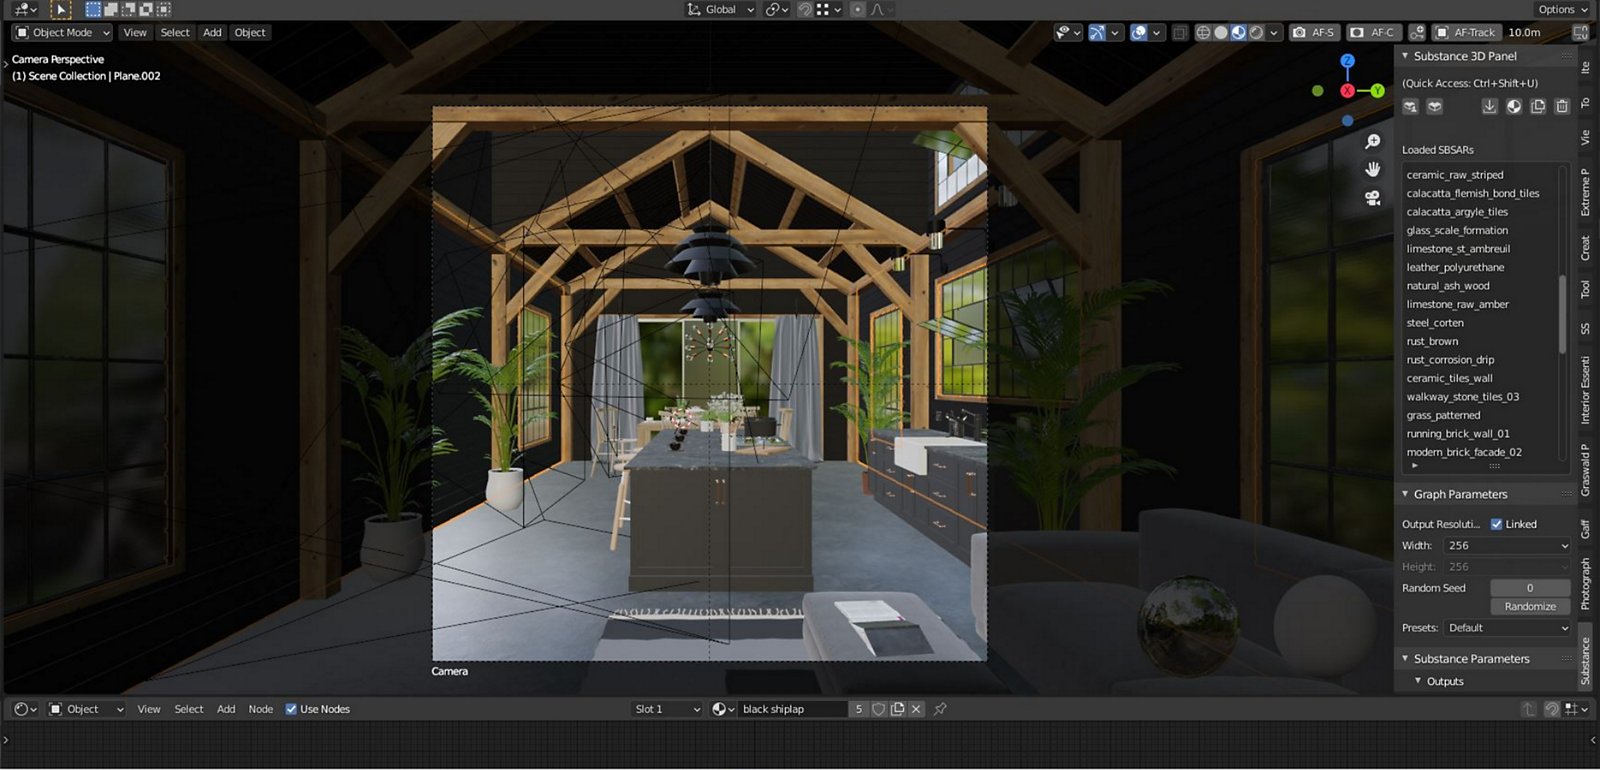Screen dimensions: 1600x770
Task: Toggle show overlays button
Action: (1138, 32)
